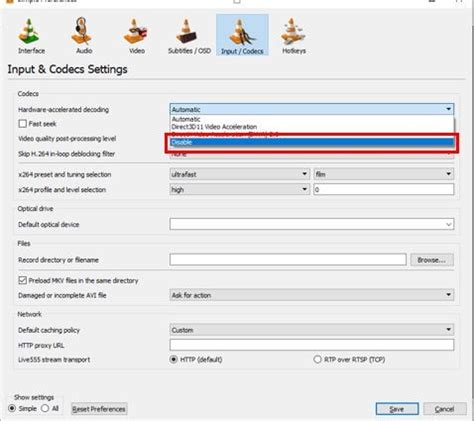Open the x264 preset ultrafast dropdown
Screen dimensions: 474x421
pyautogui.click(x=240, y=174)
